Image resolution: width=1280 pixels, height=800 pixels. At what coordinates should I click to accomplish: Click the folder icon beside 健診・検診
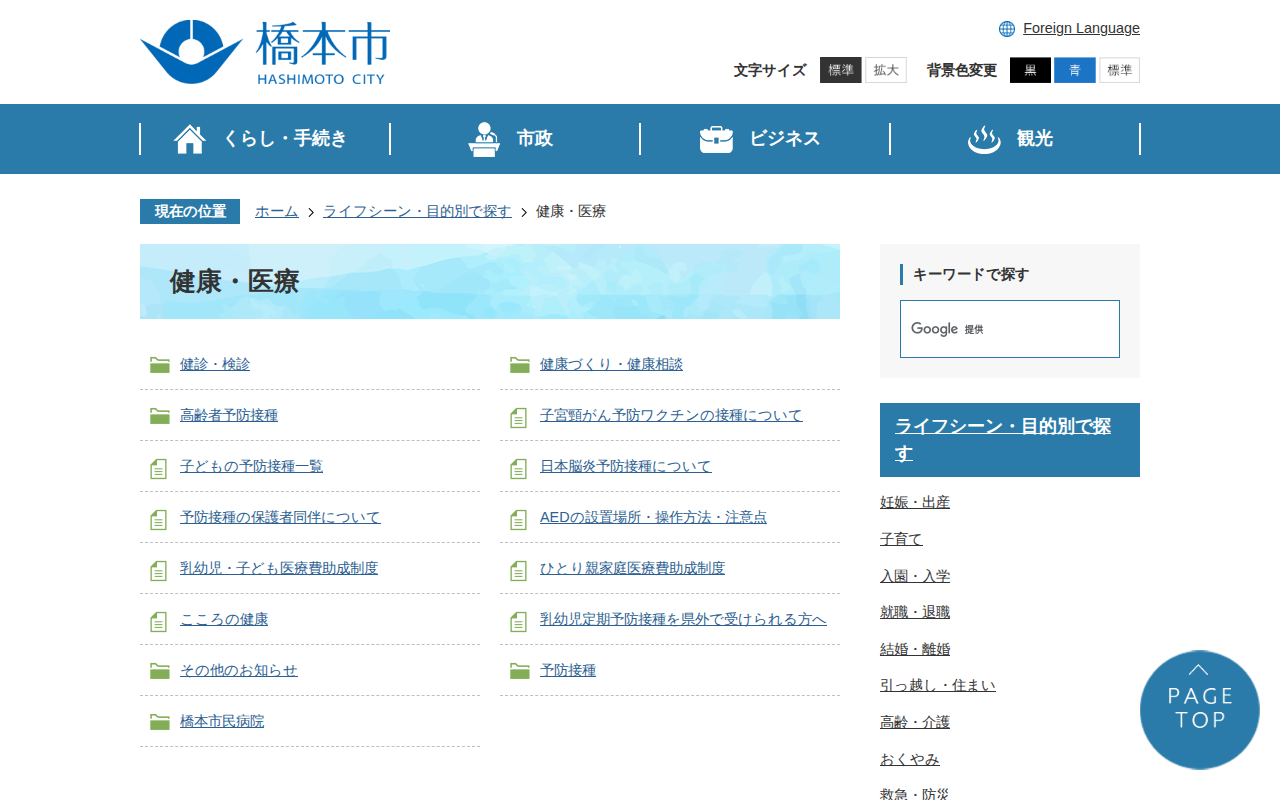click(159, 365)
